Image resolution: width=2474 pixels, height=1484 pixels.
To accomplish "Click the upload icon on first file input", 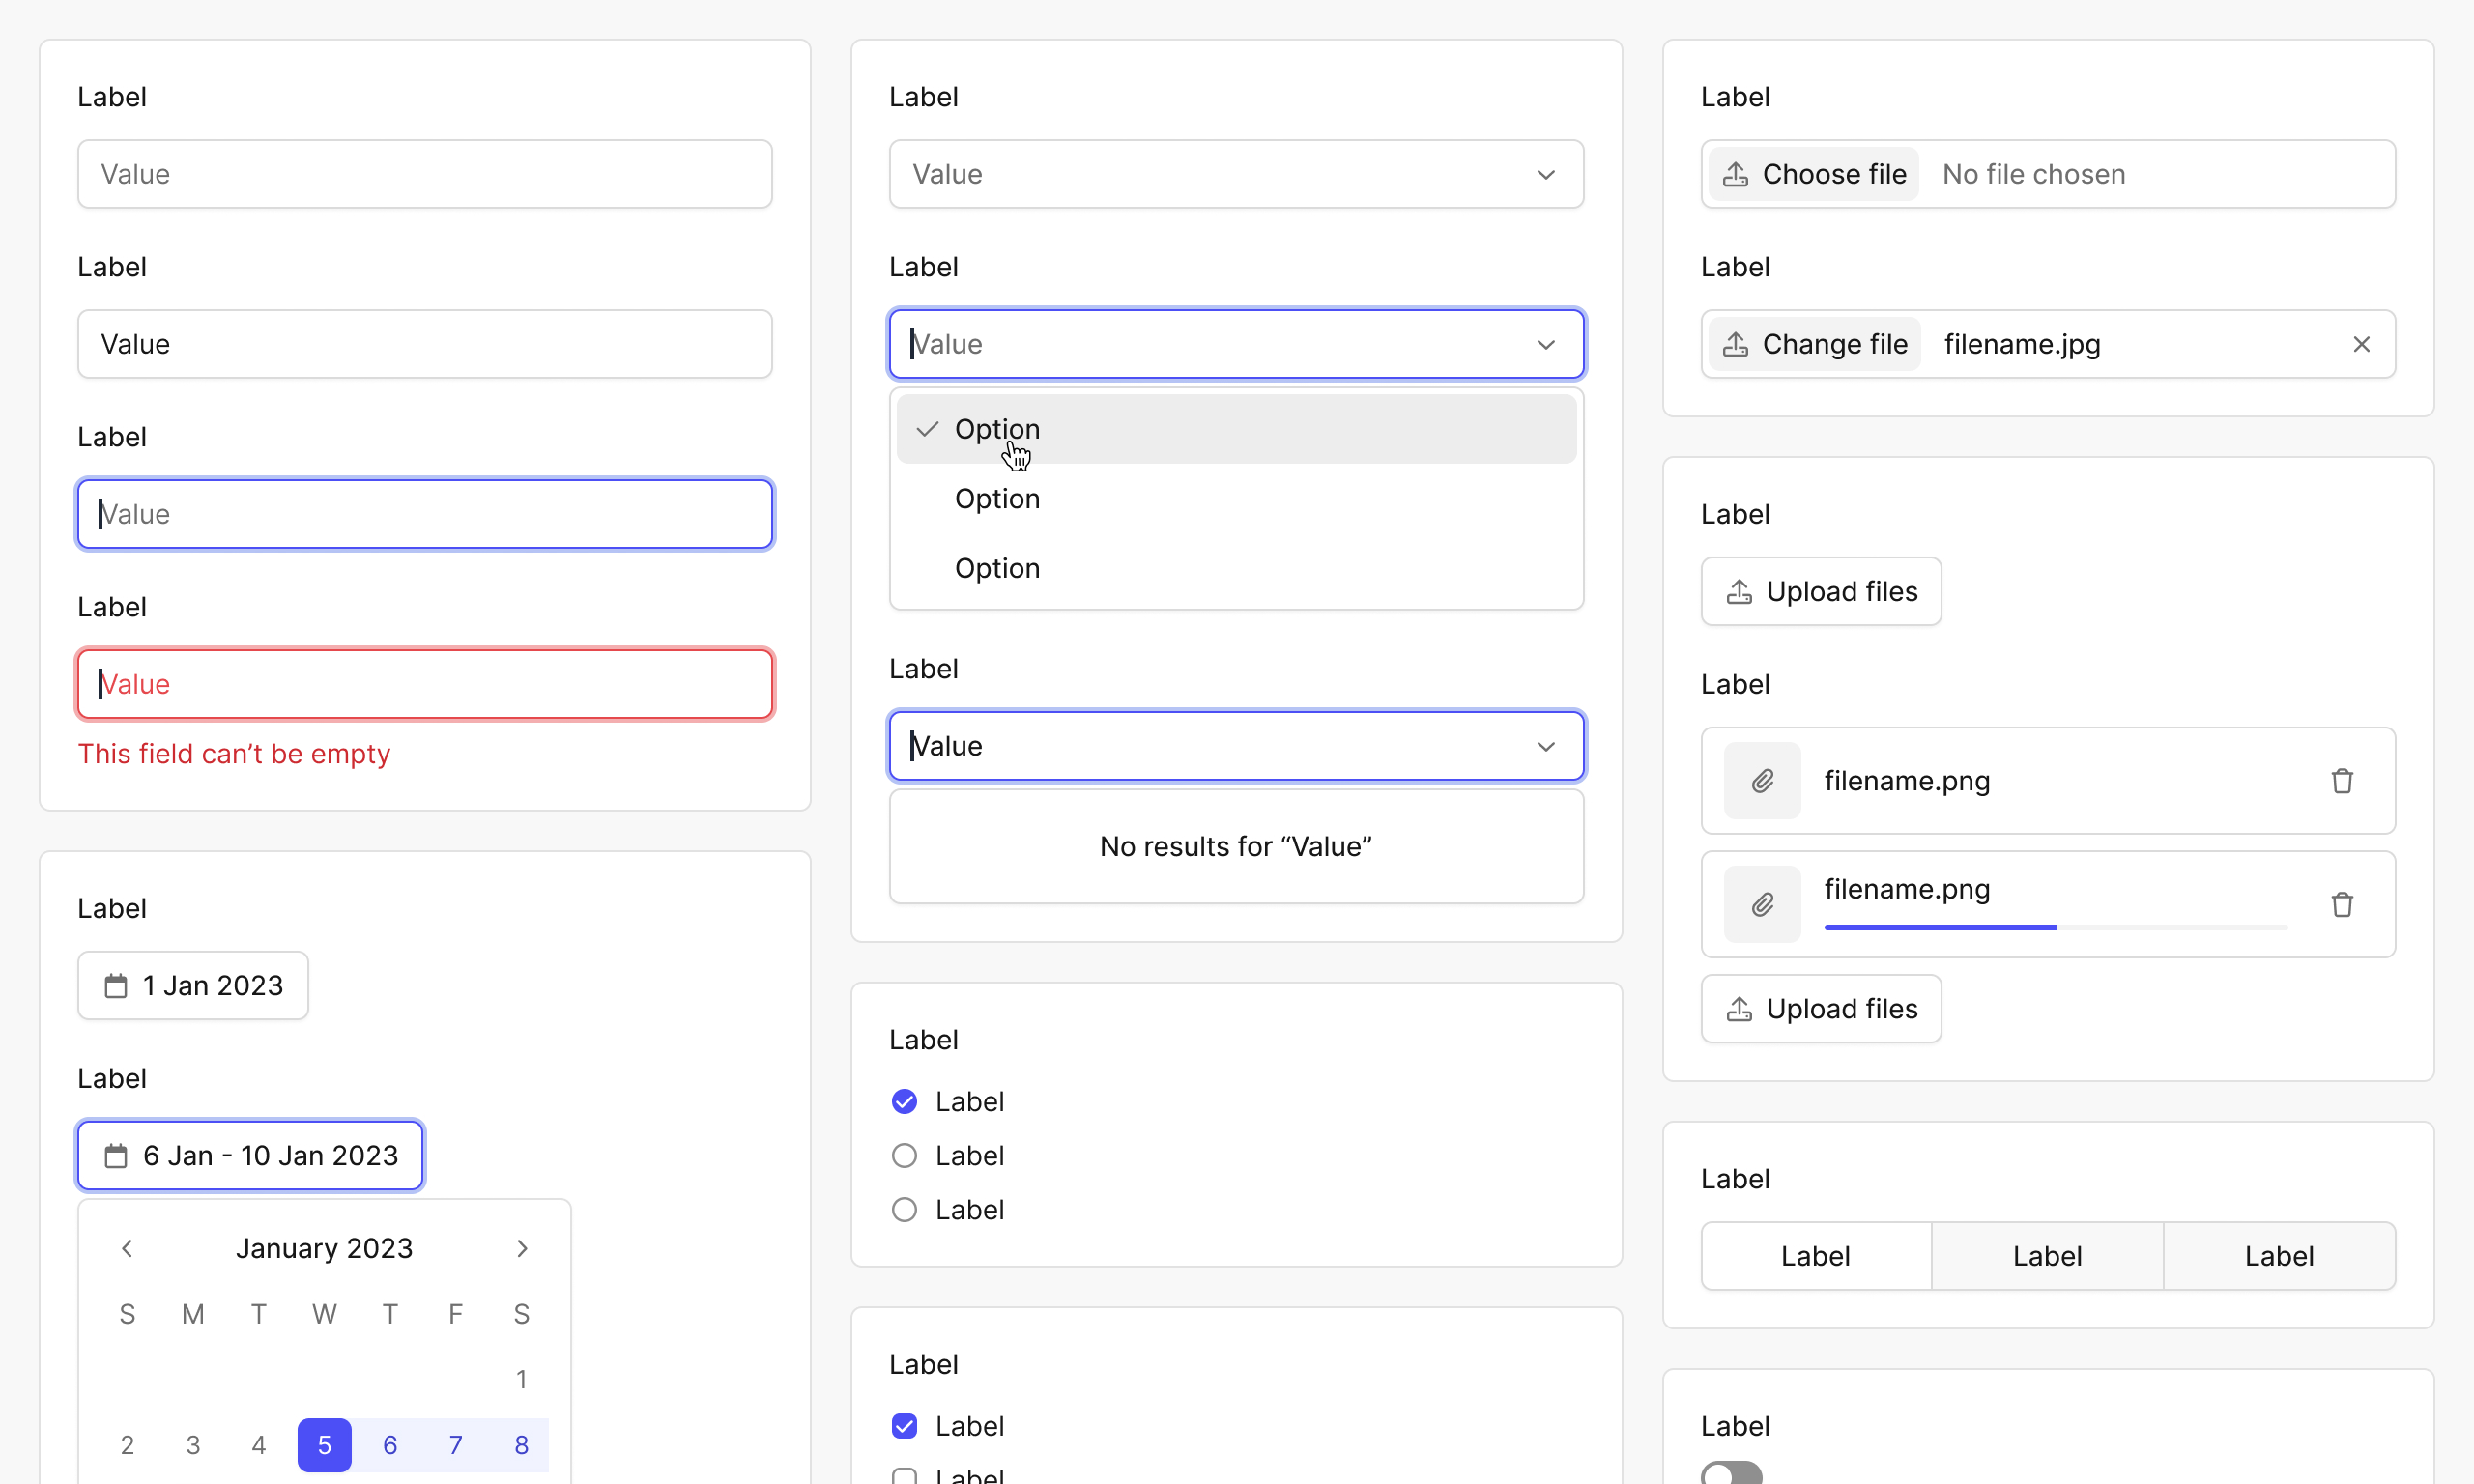I will 1737,173.
